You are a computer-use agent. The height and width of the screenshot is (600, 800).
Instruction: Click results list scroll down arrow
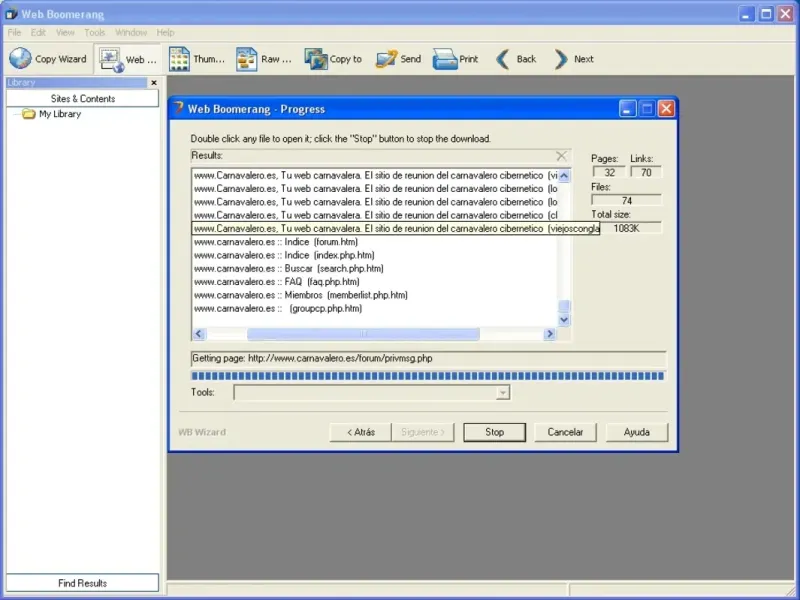(564, 320)
